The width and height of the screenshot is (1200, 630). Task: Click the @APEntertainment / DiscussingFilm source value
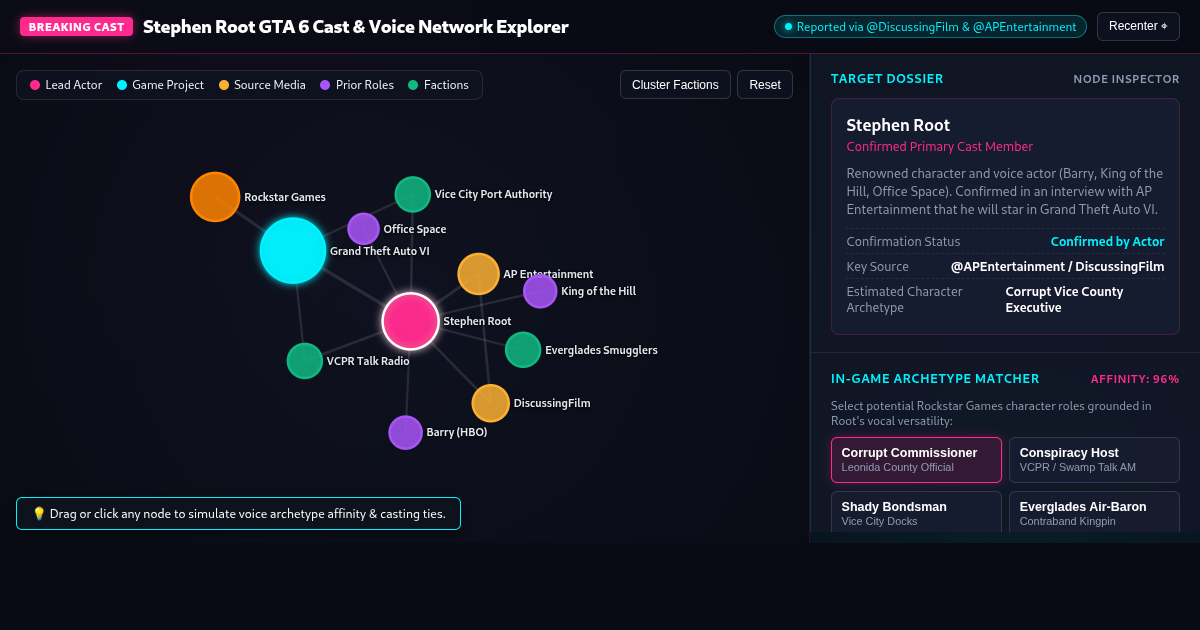[x=1057, y=267]
